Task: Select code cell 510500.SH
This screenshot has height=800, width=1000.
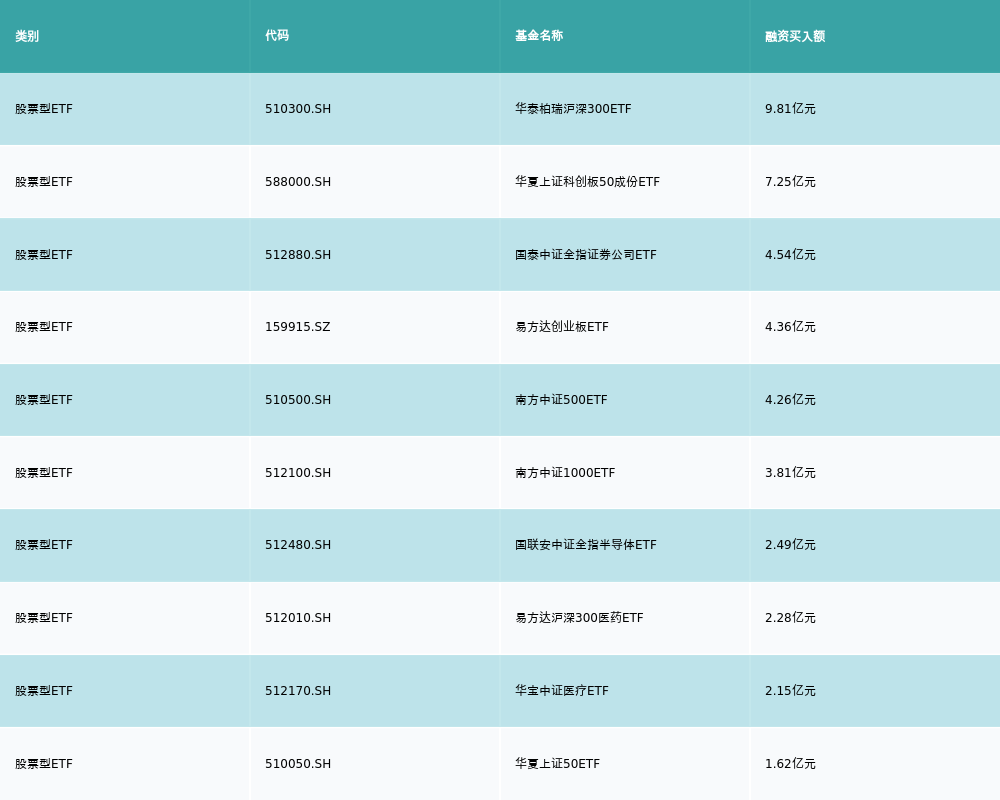Action: point(298,400)
